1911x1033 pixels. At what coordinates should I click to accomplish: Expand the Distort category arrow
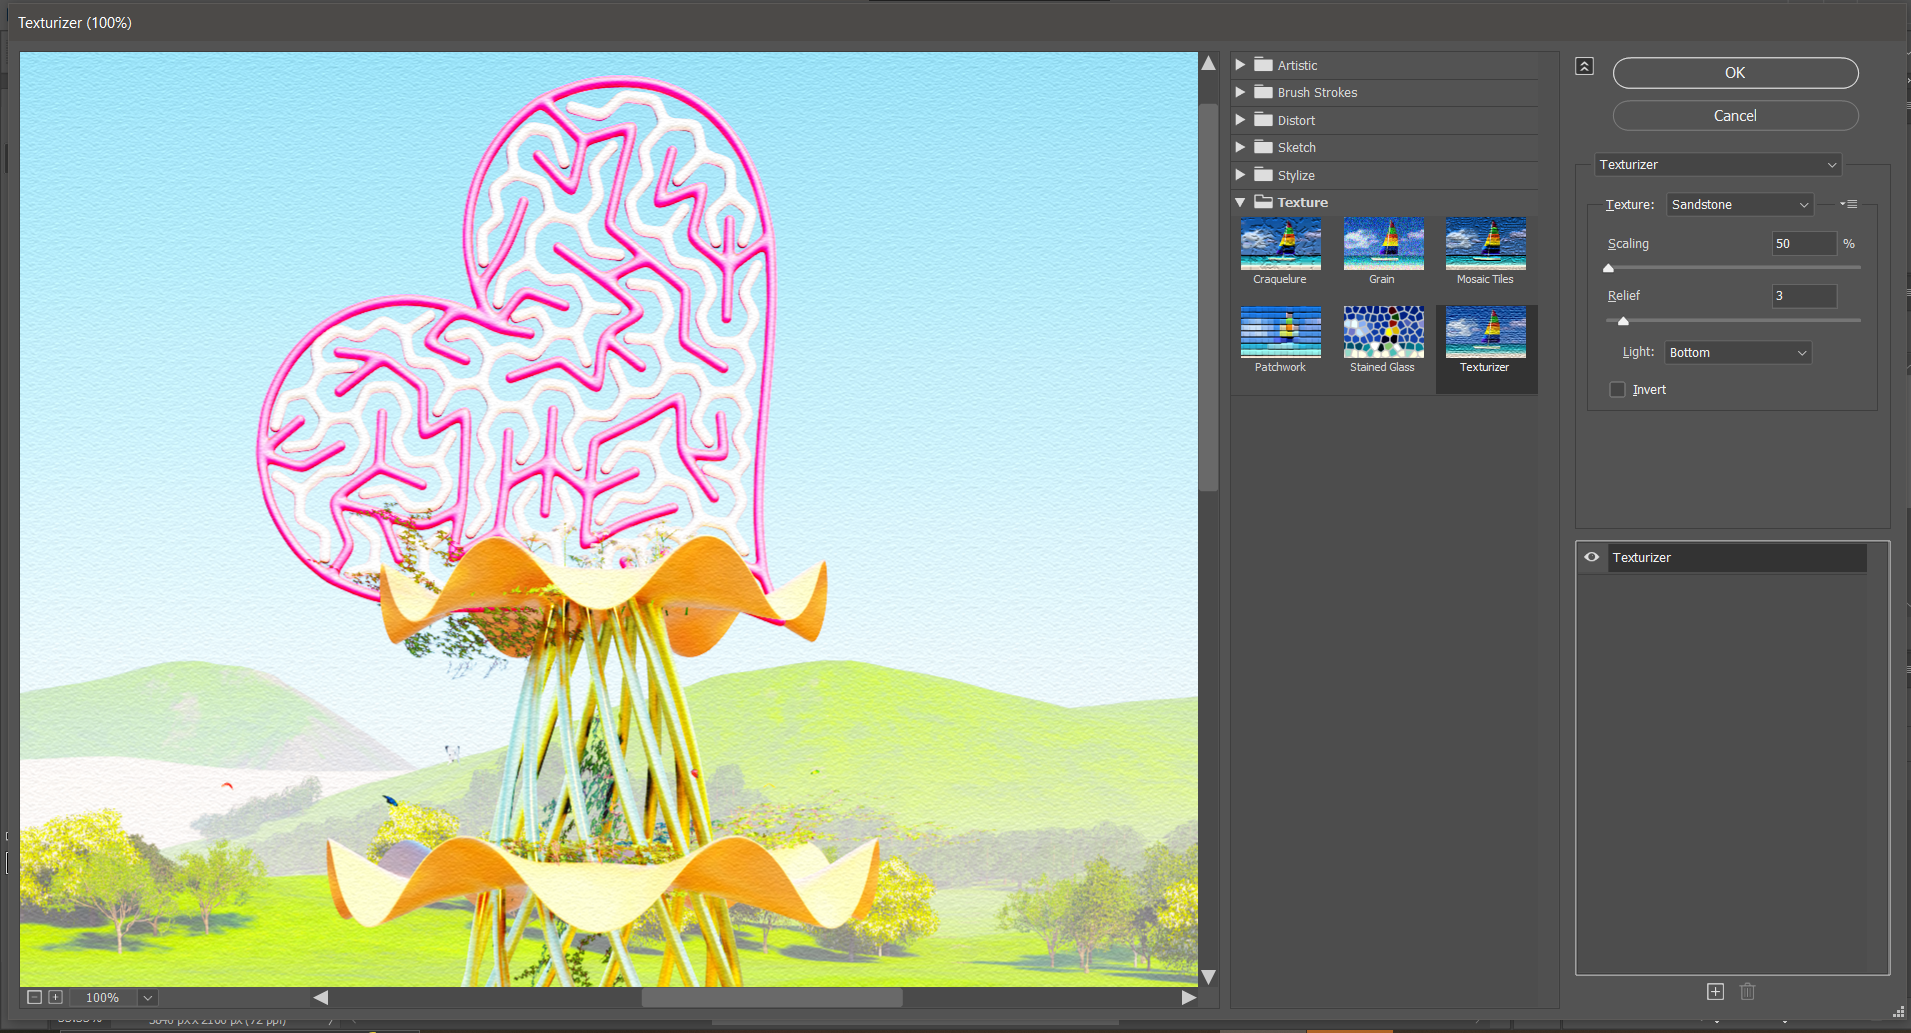tap(1240, 119)
